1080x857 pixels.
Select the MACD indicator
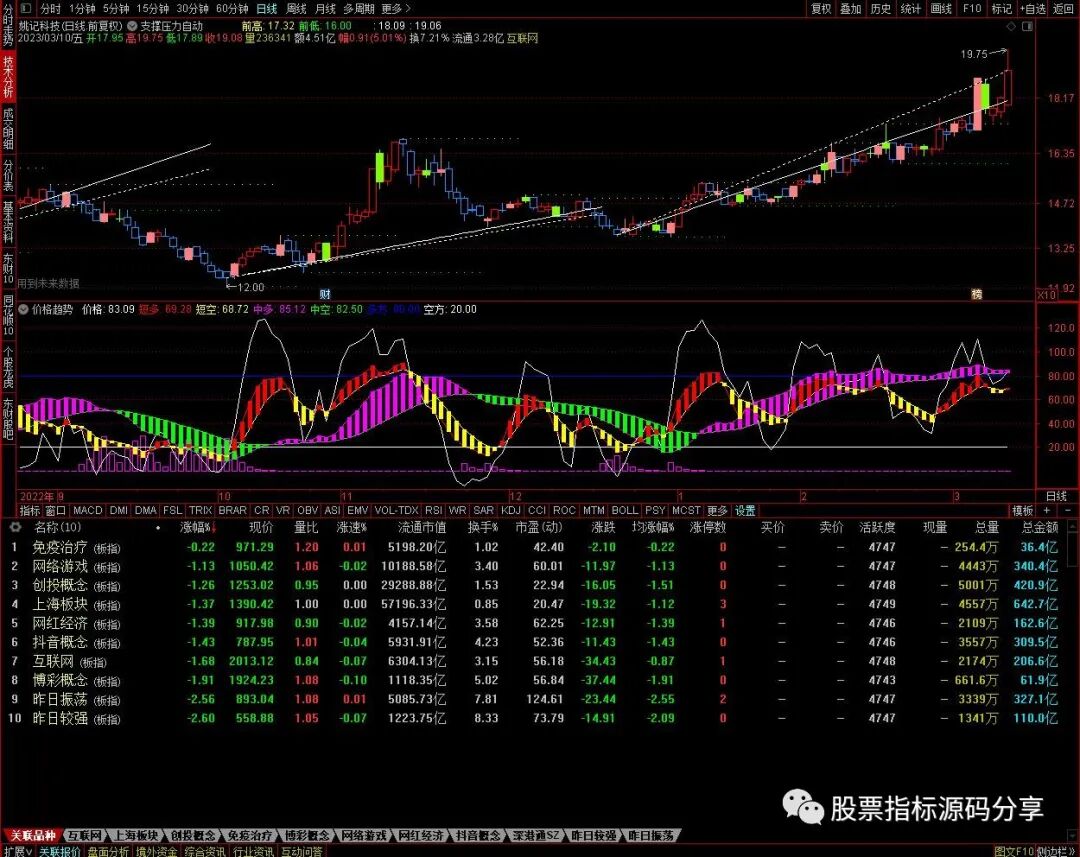(87, 510)
